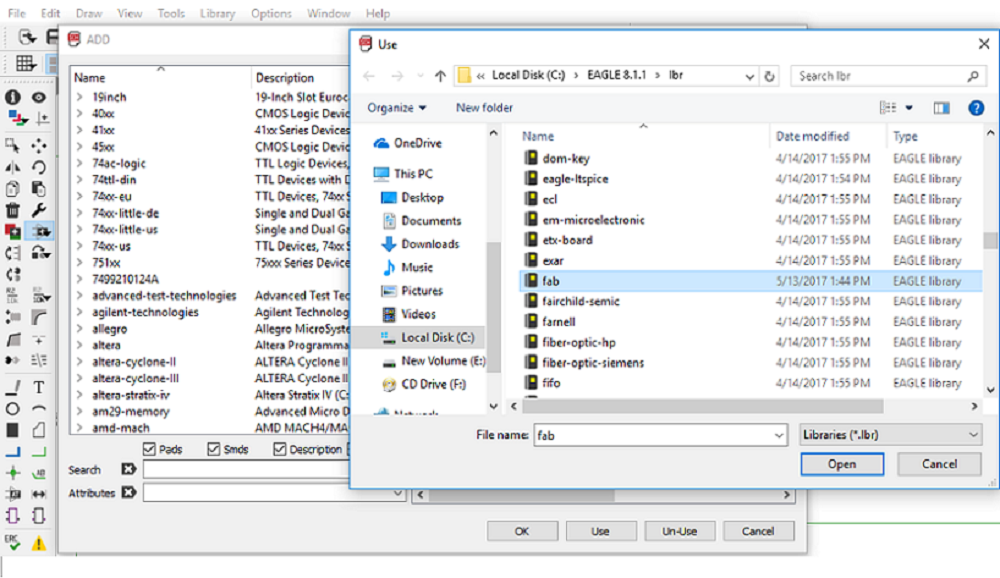Open the Edit menu
The height and width of the screenshot is (578, 1000).
coord(50,13)
